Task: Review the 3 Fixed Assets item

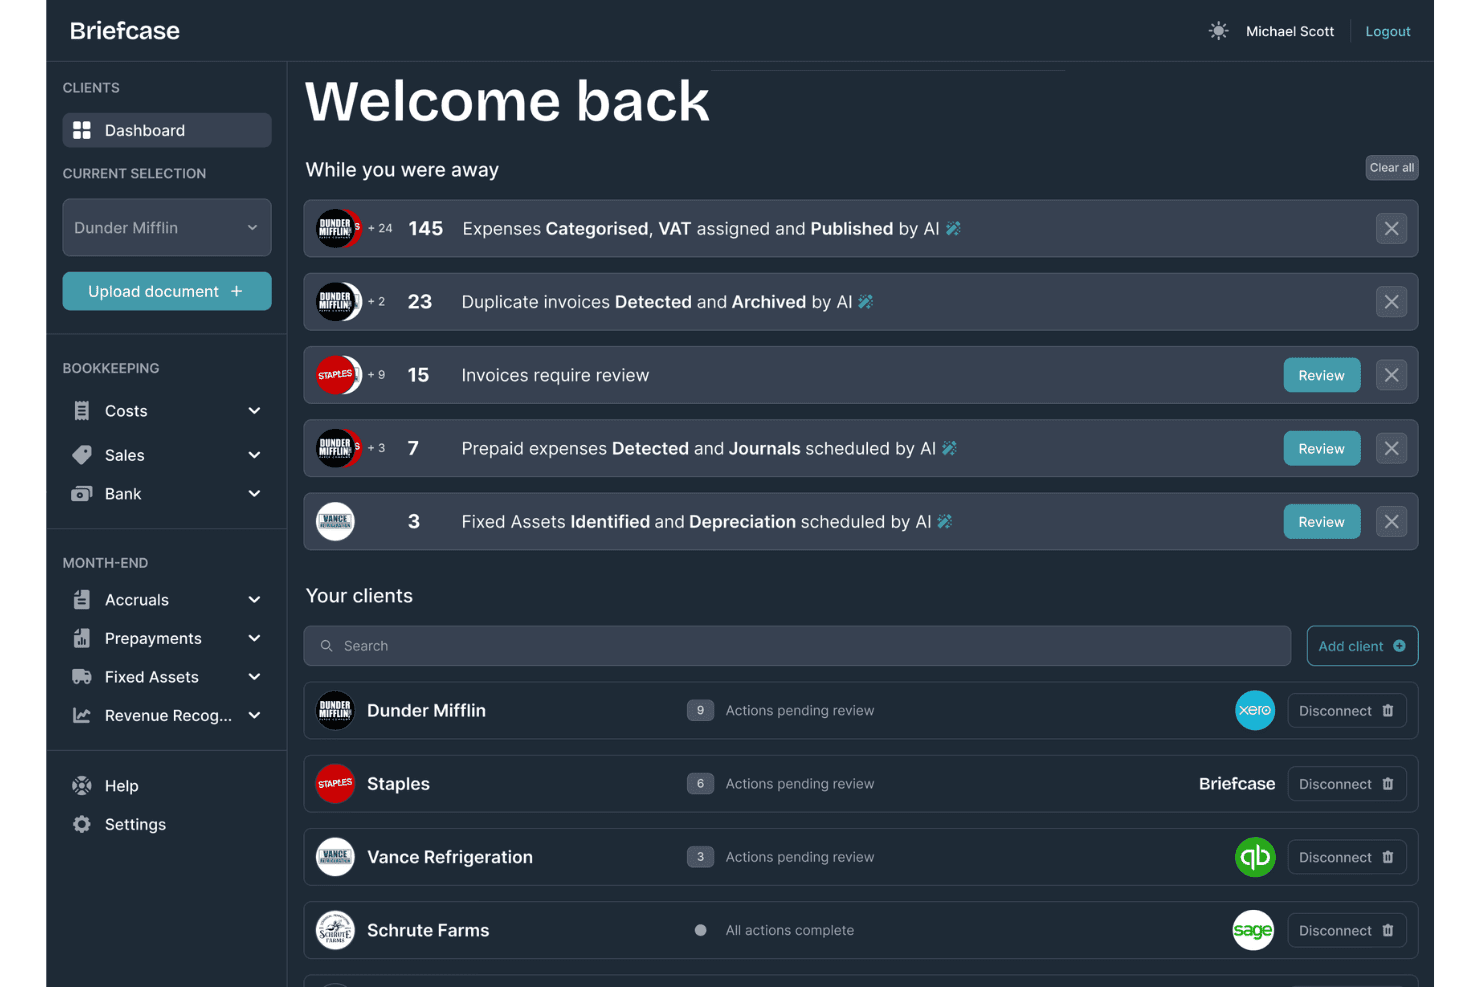Action: tap(1322, 521)
